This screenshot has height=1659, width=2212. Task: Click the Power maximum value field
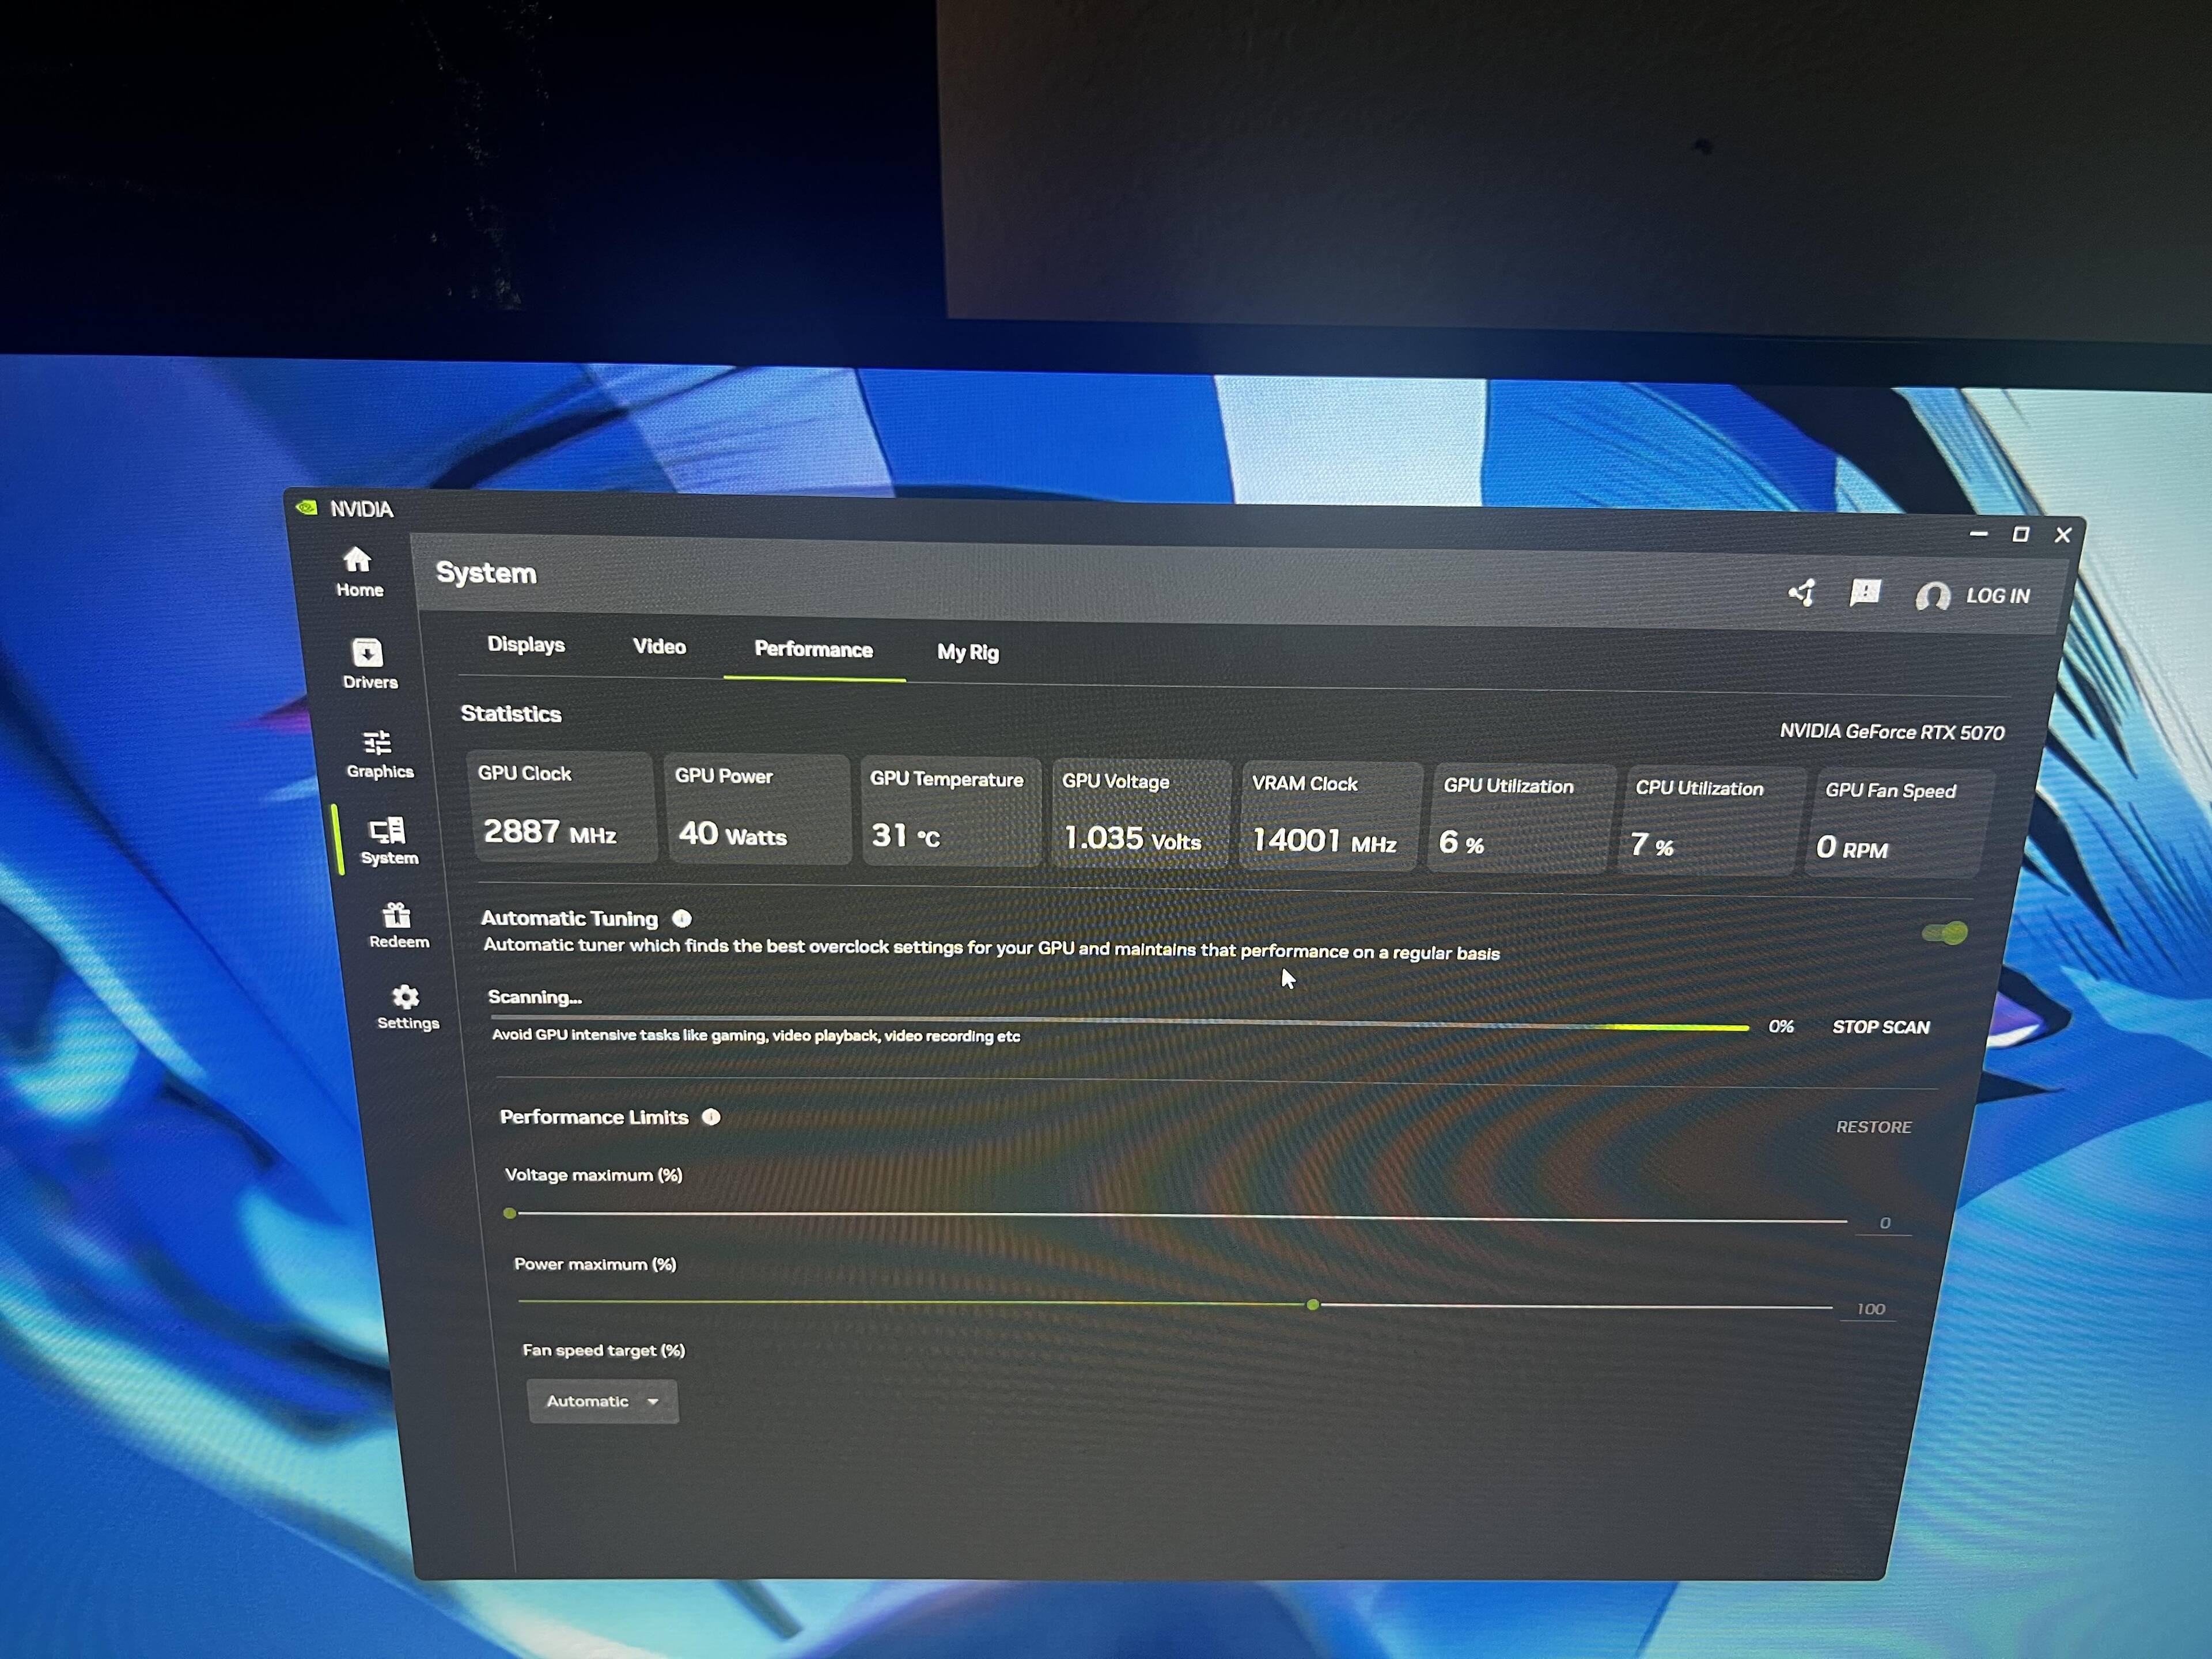coord(1870,1309)
